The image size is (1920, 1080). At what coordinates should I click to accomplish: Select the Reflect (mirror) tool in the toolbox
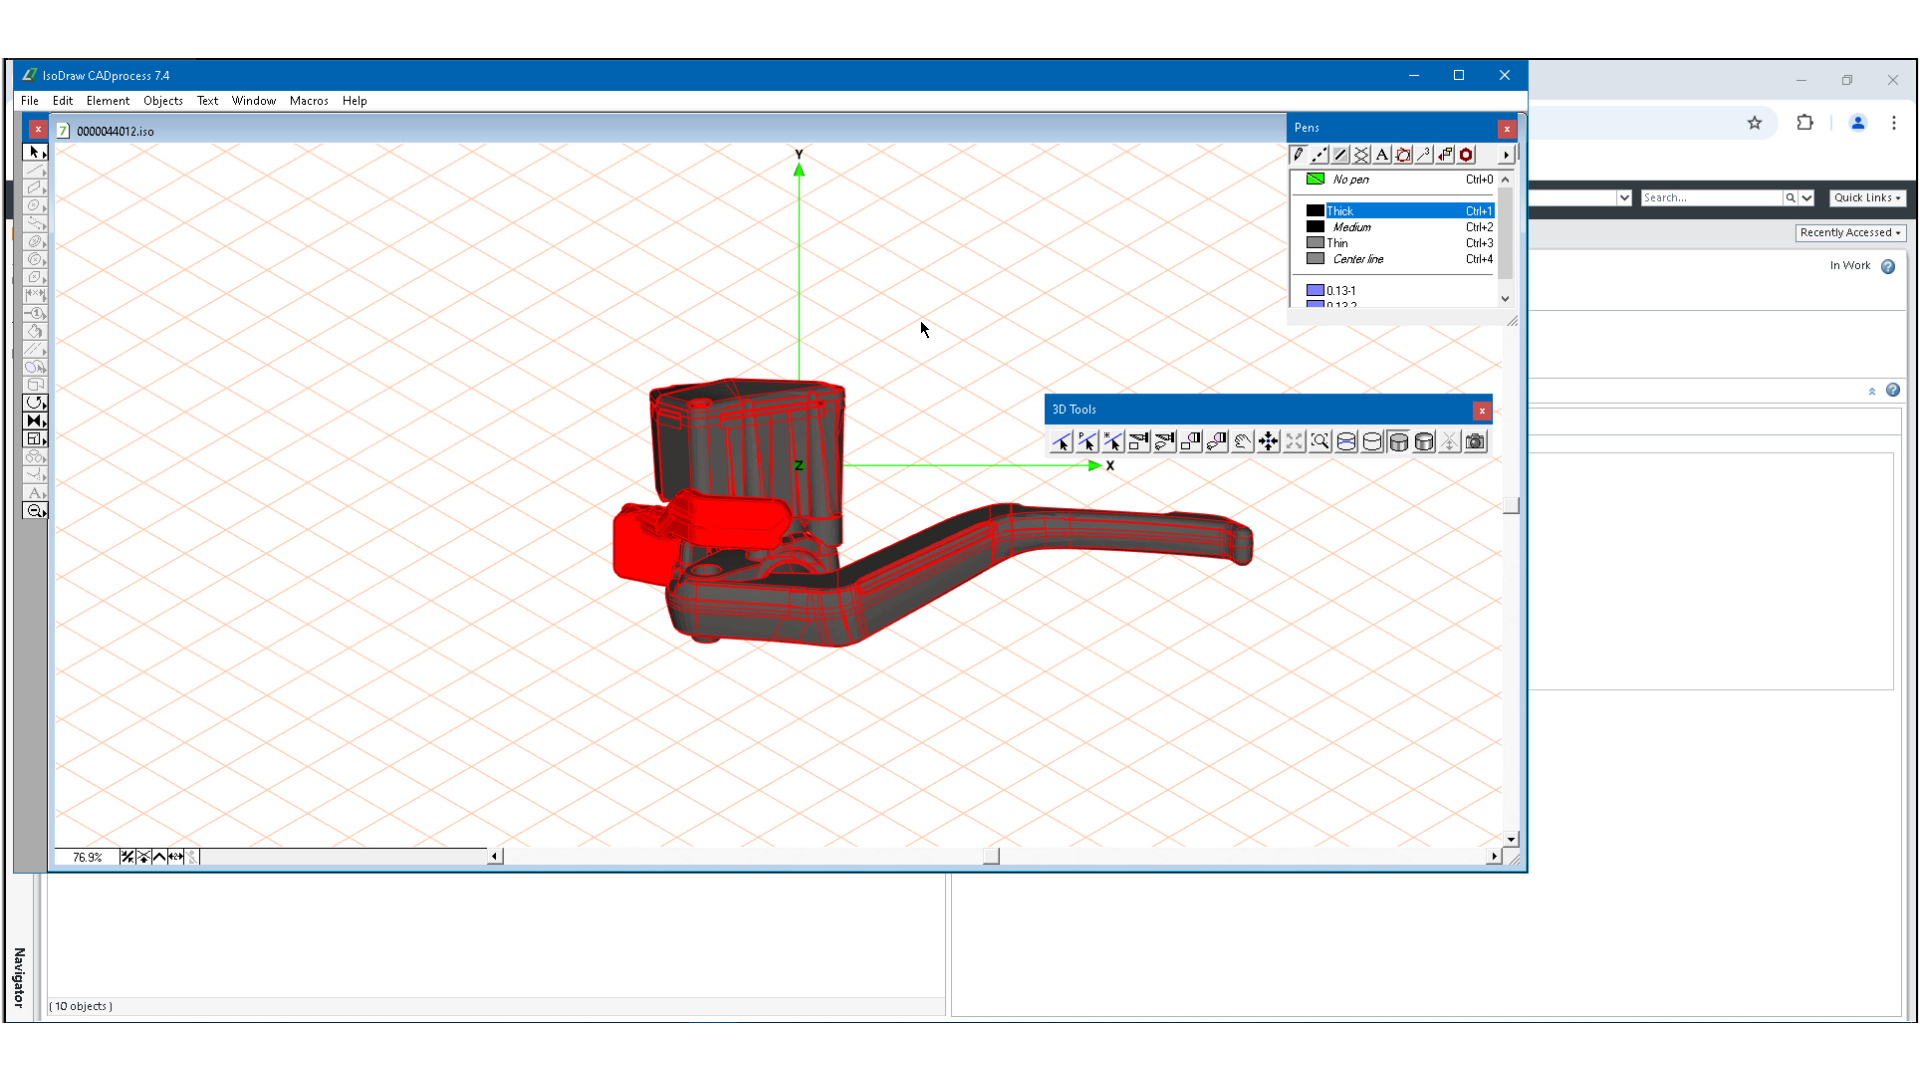(35, 421)
